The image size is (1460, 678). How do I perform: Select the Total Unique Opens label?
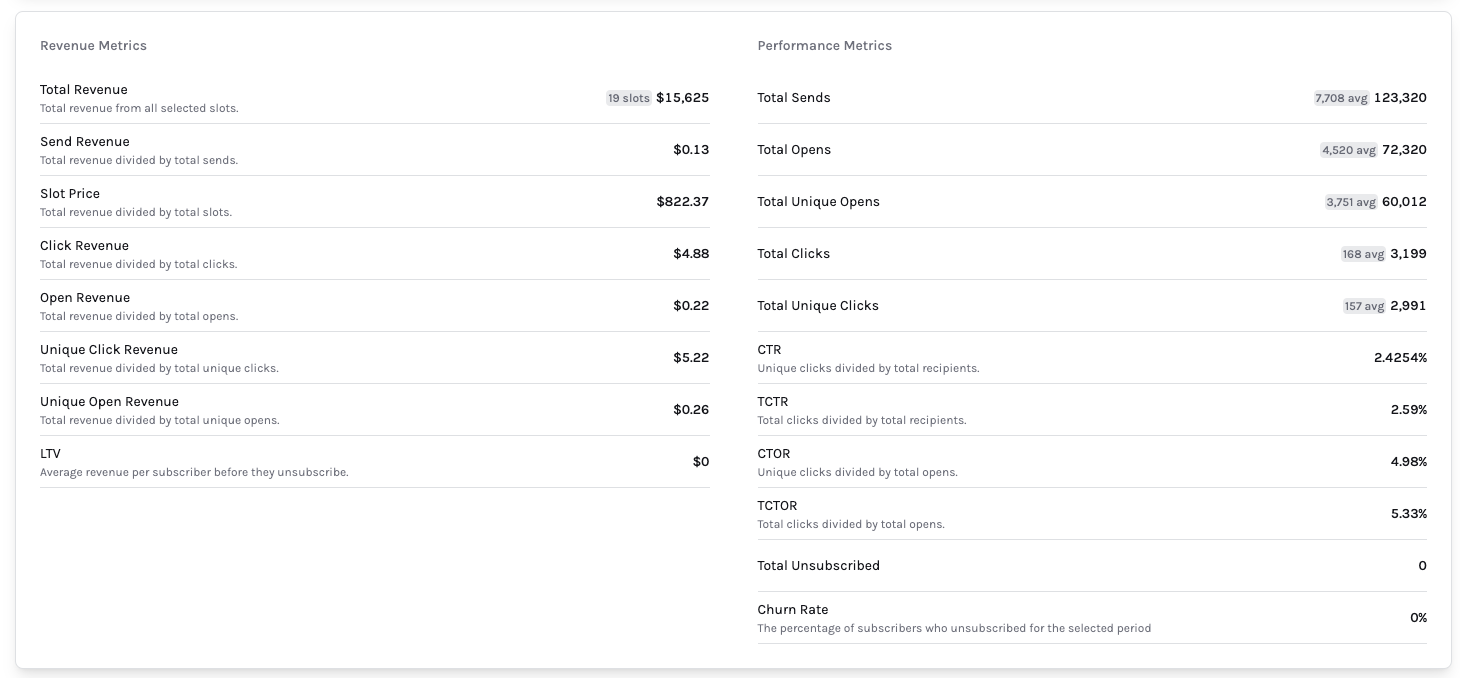818,202
